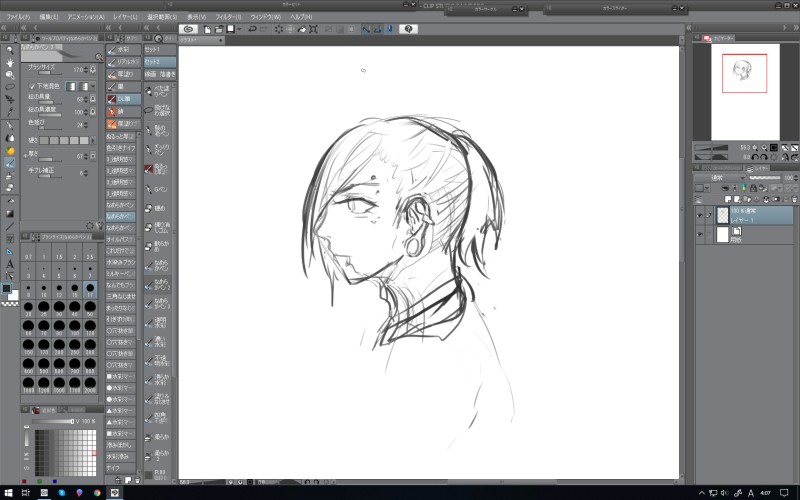Adjust the ブラシサイズ slider
Image resolution: width=800 pixels, height=500 pixels.
pyautogui.click(x=50, y=73)
